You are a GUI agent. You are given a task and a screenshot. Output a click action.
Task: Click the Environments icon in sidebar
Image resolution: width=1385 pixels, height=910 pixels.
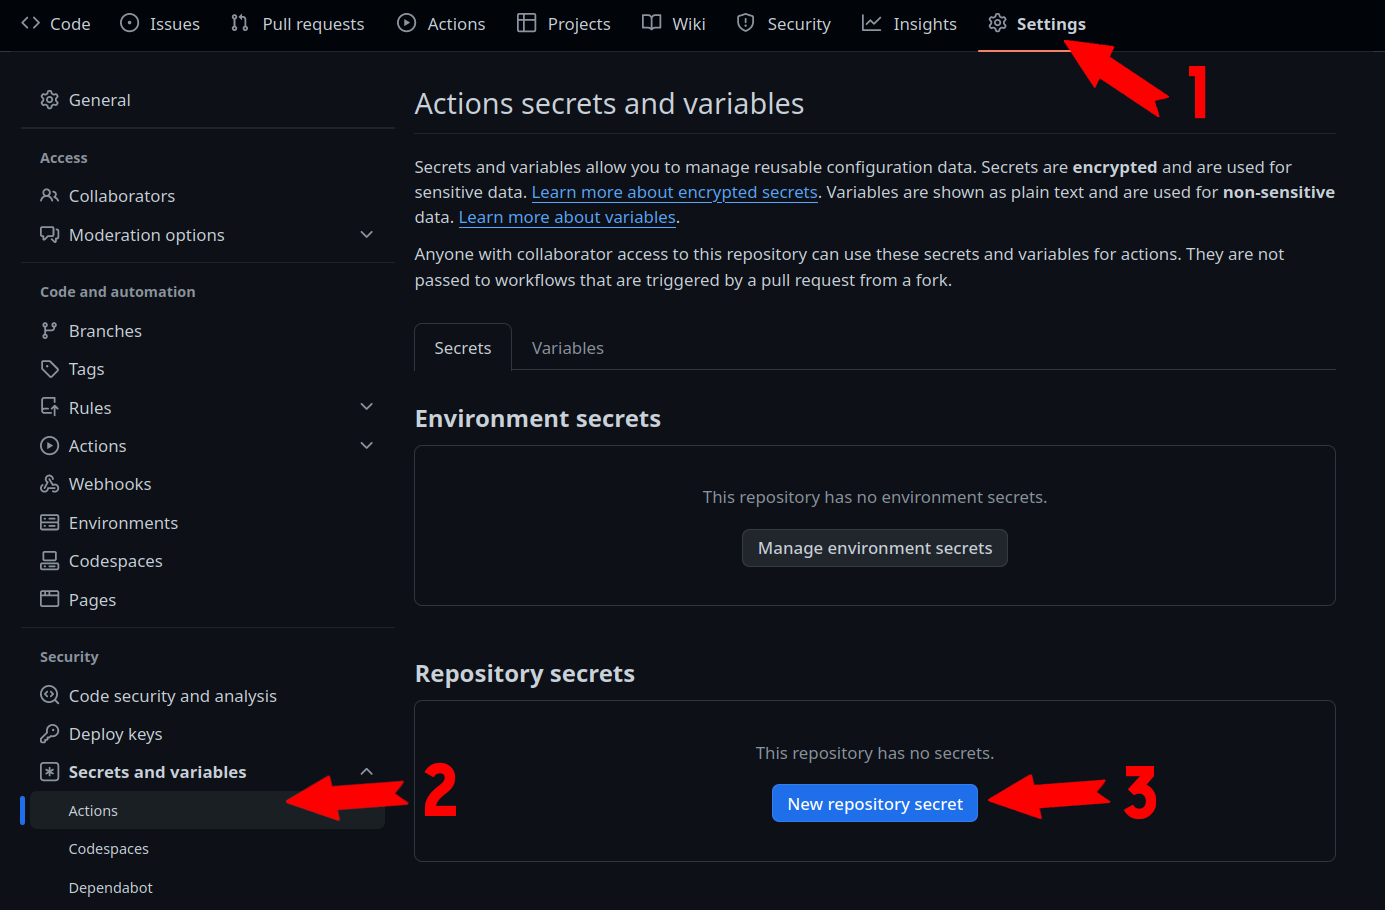point(49,523)
